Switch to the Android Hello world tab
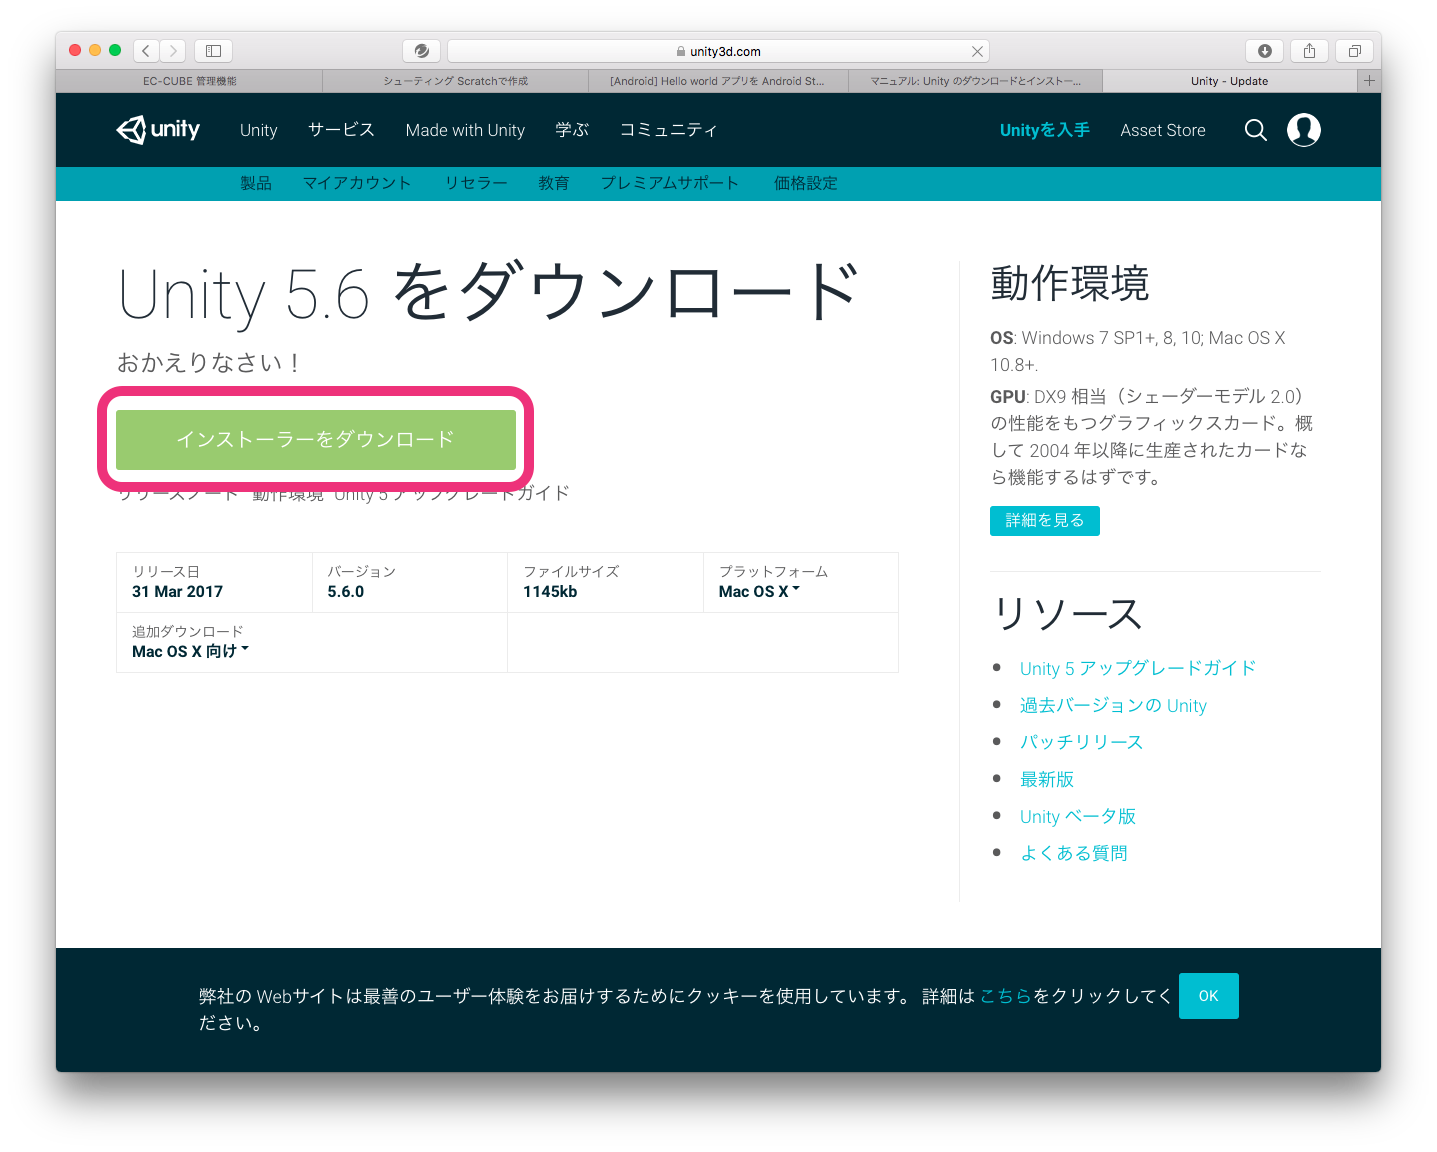Viewport: 1437px width, 1152px height. point(717,81)
